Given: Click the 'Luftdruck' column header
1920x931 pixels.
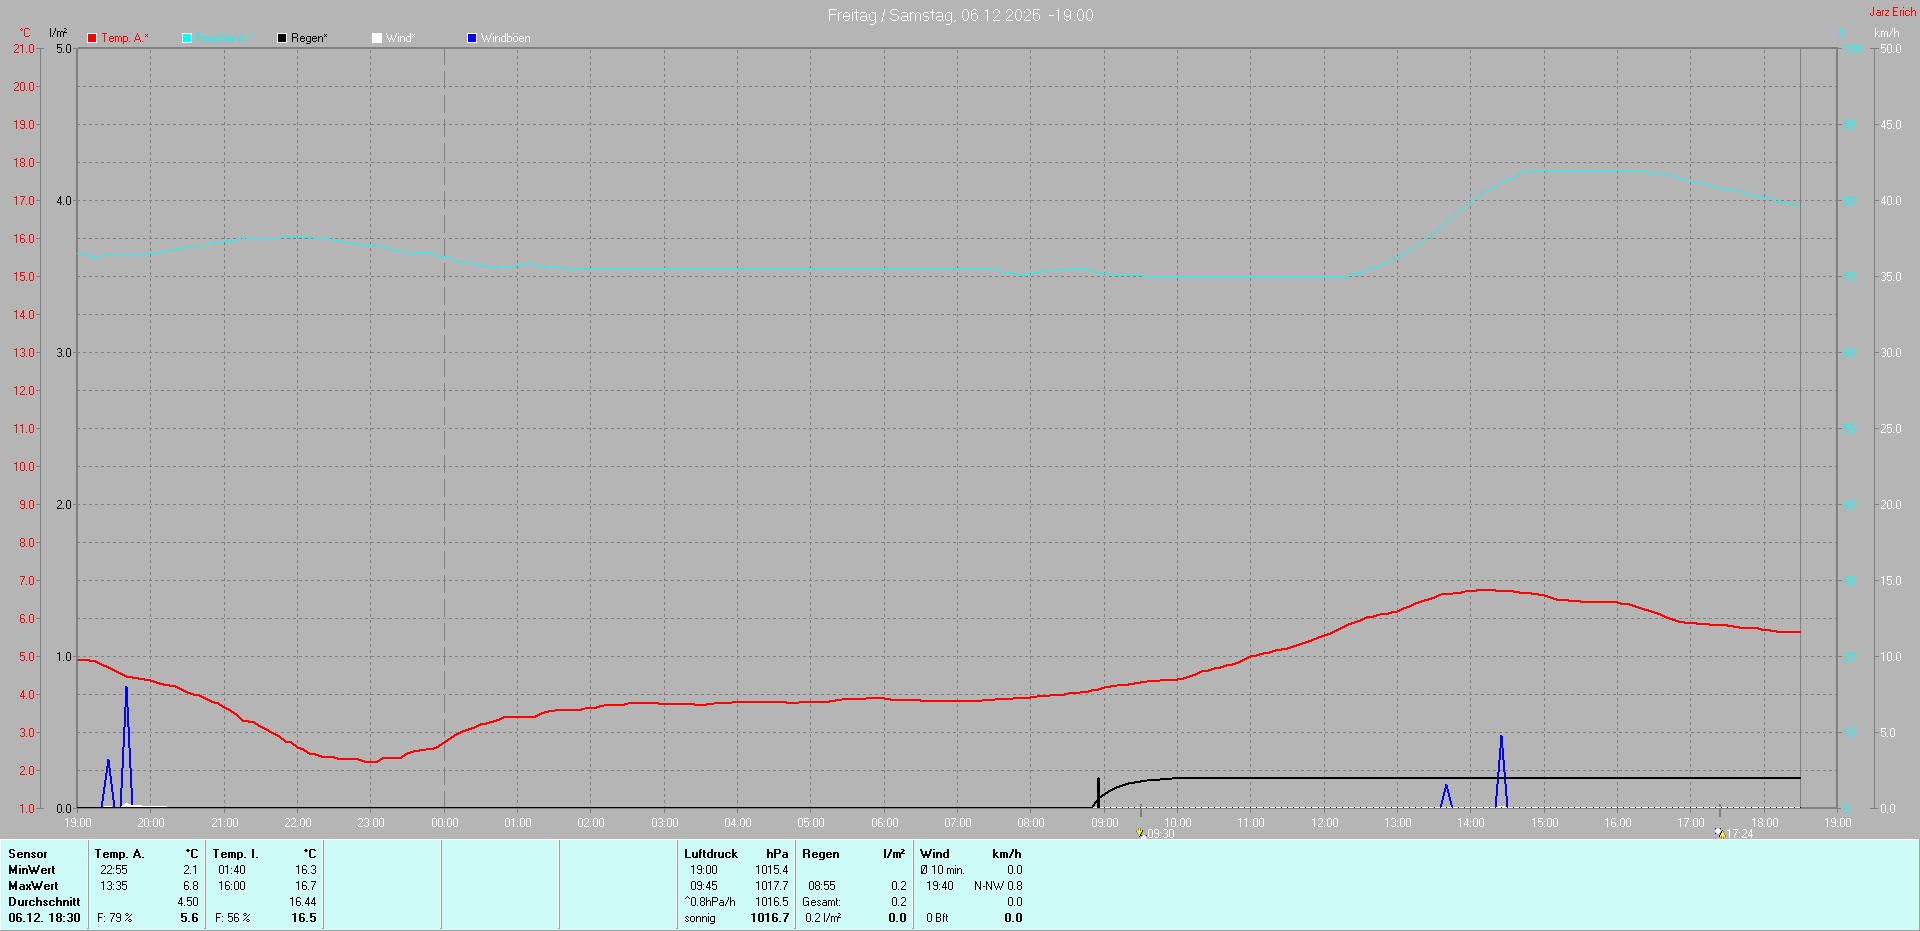Looking at the screenshot, I should coord(711,854).
